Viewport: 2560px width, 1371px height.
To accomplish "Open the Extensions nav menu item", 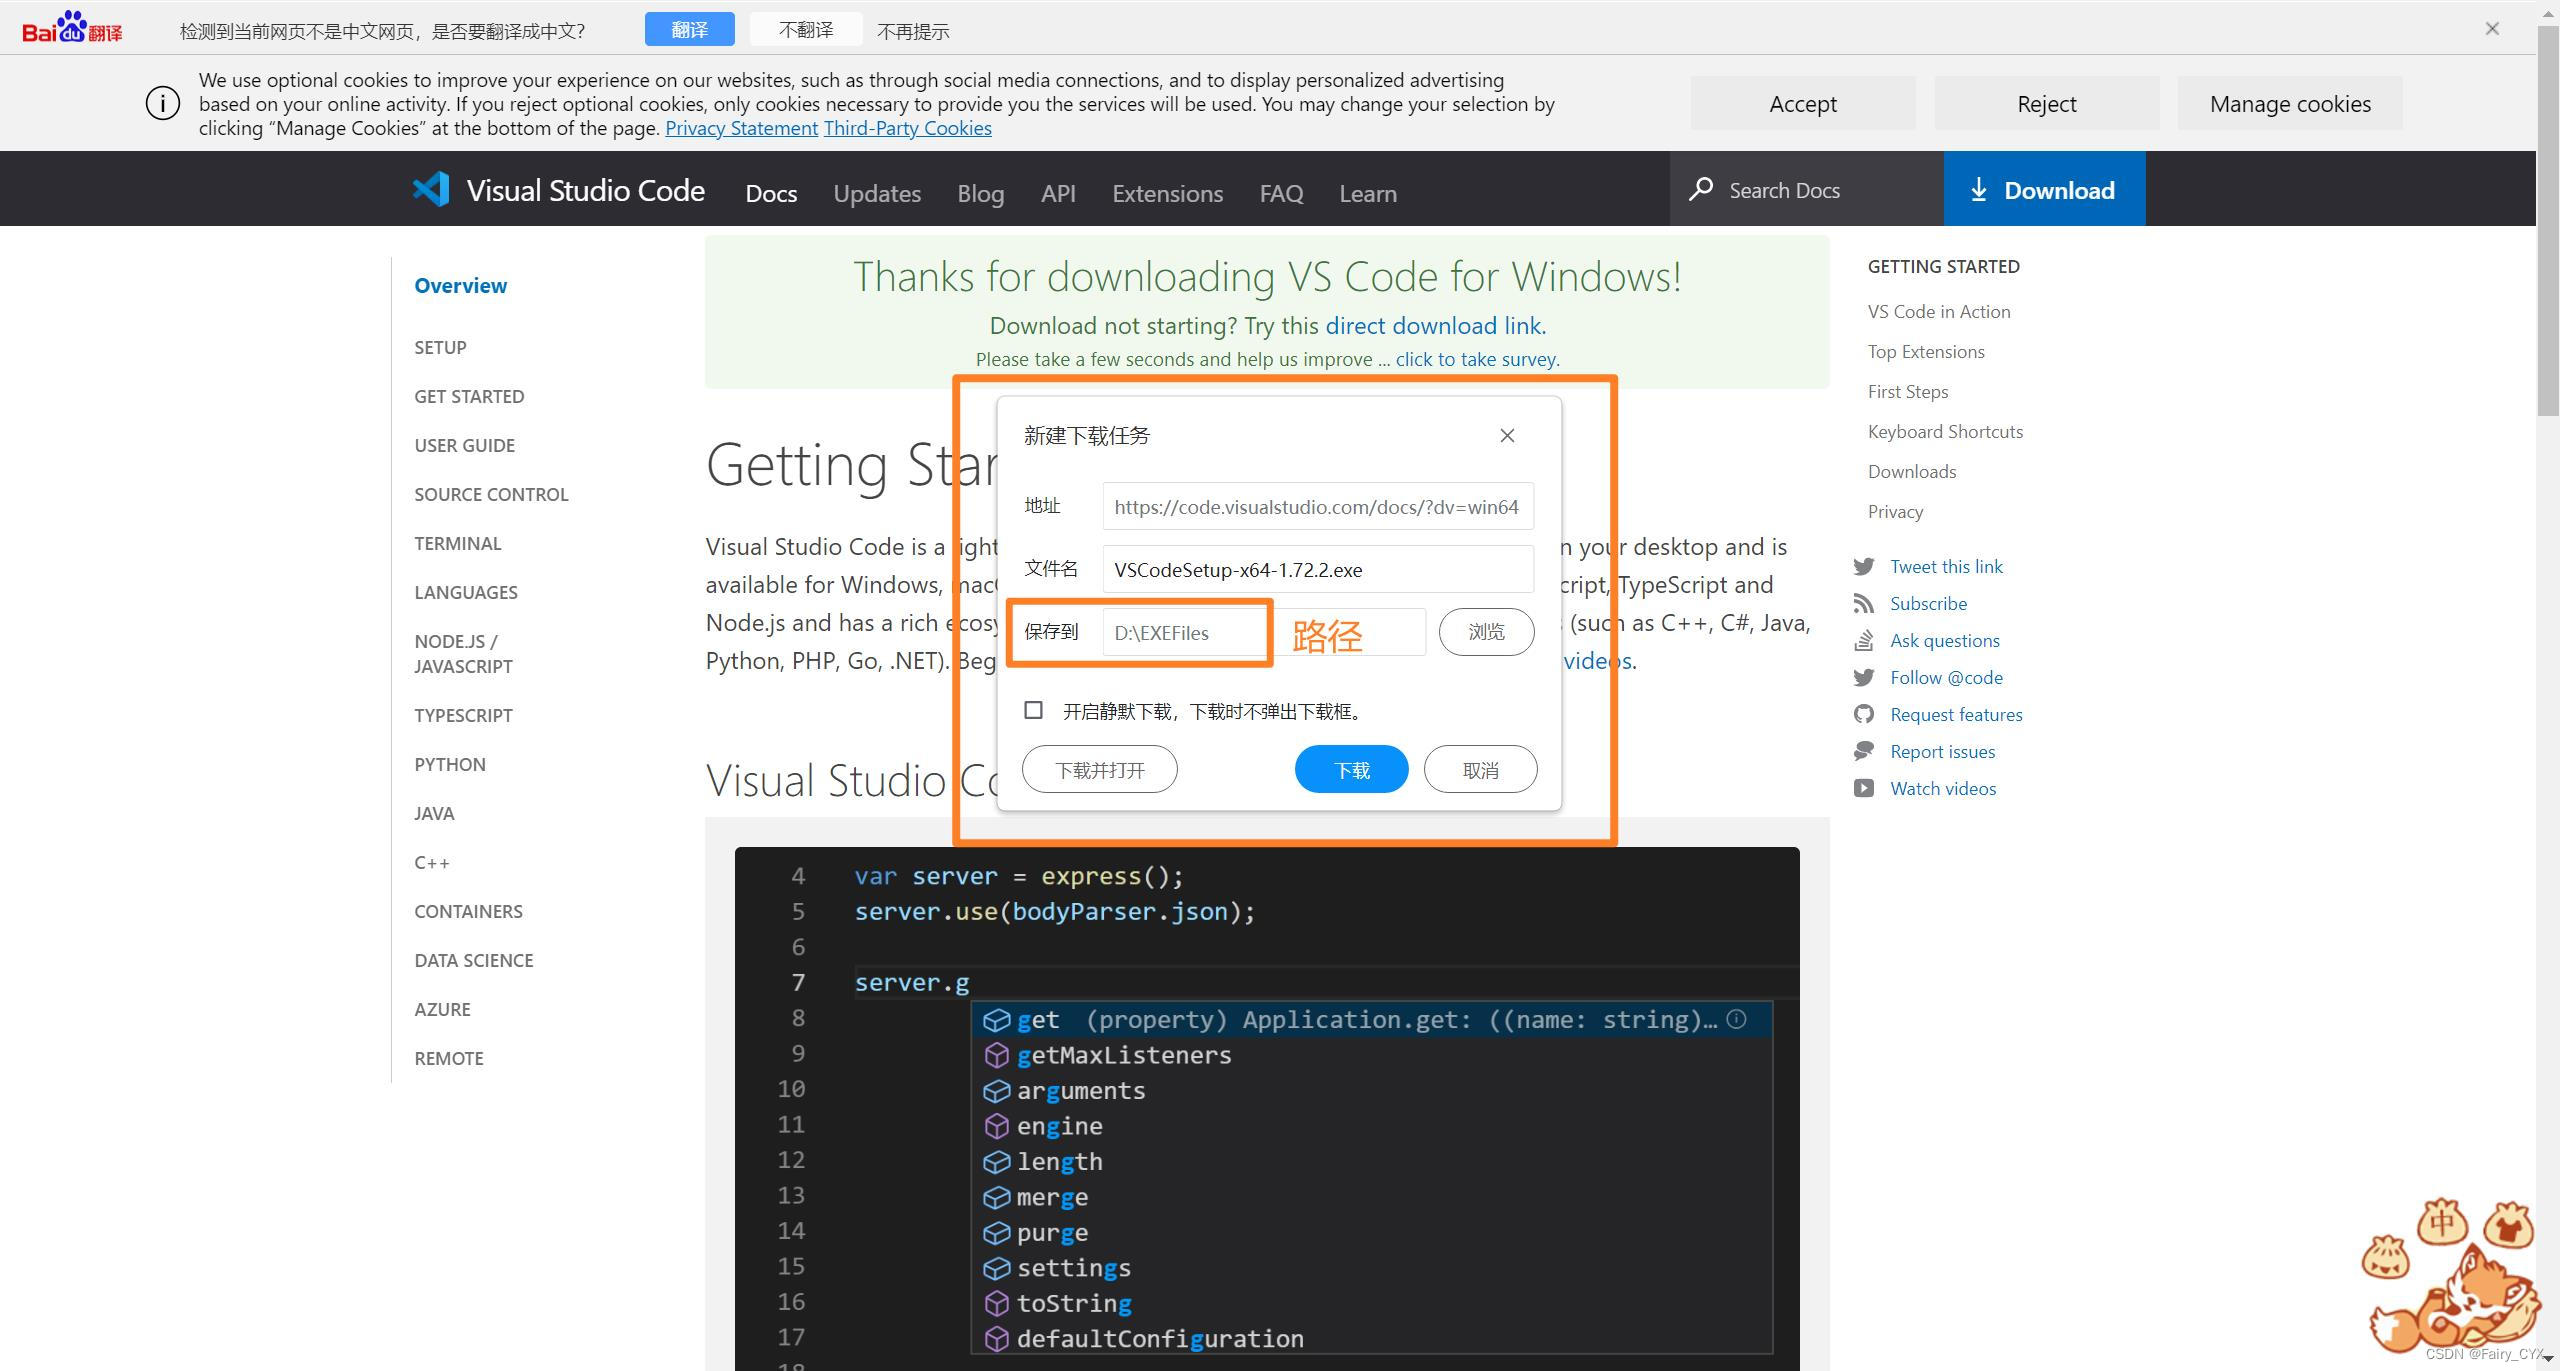I will tap(1167, 193).
